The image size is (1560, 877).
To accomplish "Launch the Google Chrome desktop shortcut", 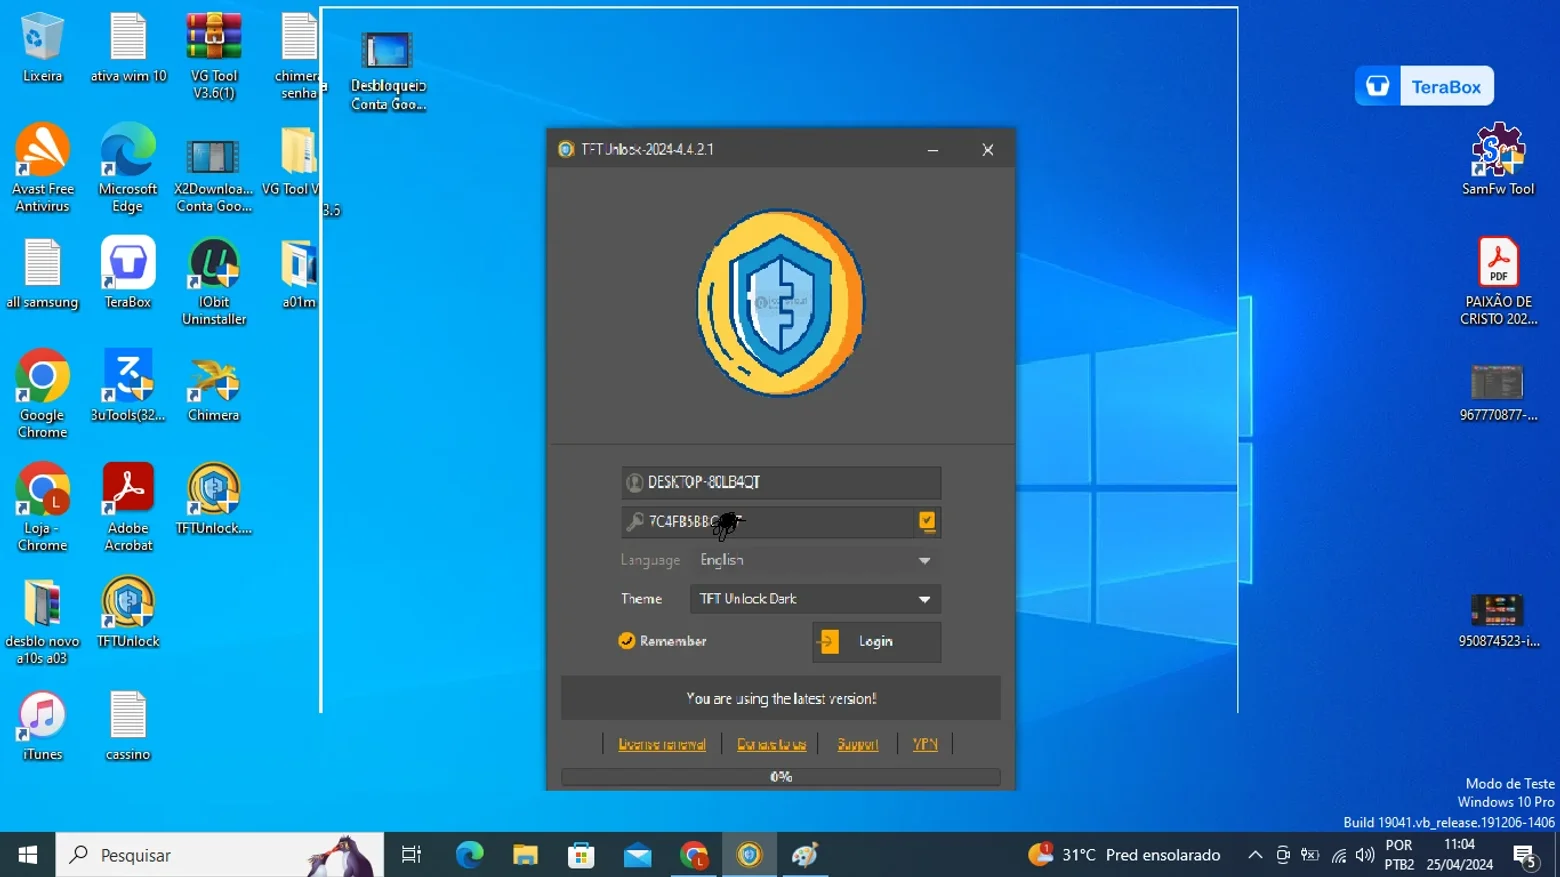I will 42,394.
